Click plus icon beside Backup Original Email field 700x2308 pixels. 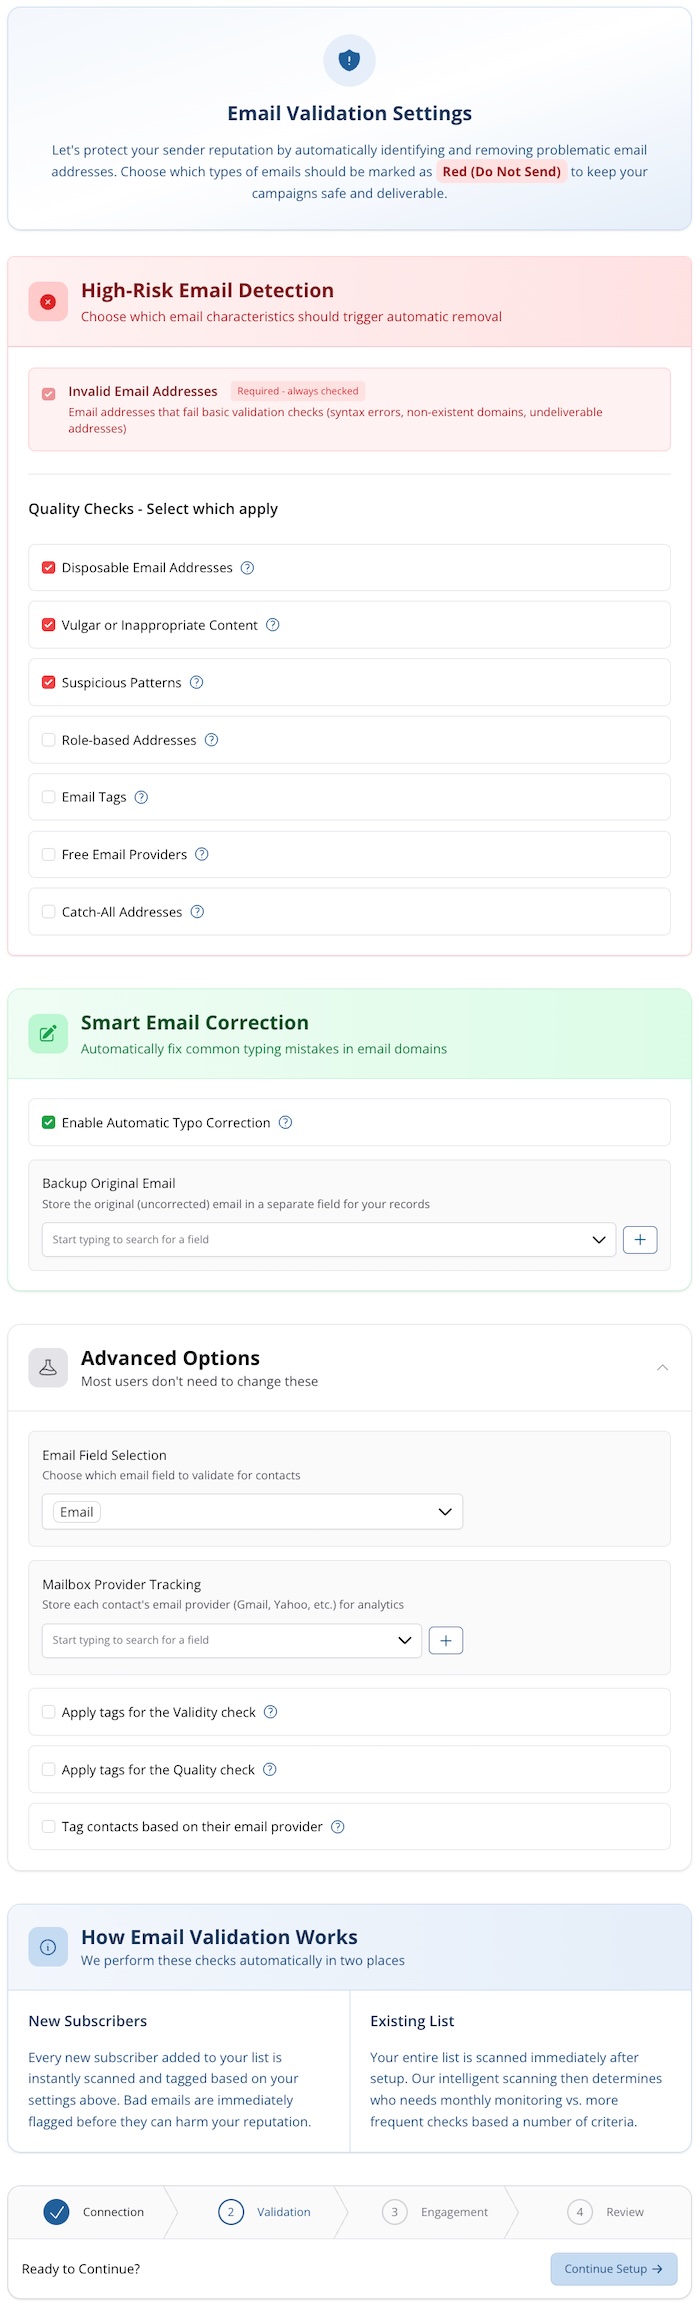(x=640, y=1240)
